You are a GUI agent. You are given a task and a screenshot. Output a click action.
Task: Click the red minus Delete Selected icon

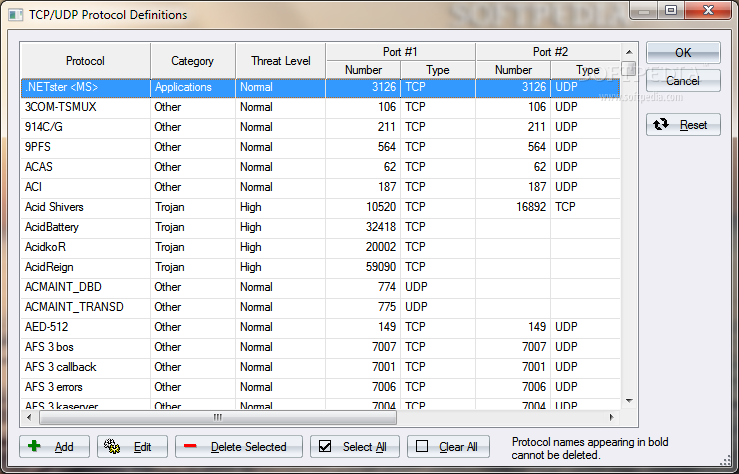point(190,446)
